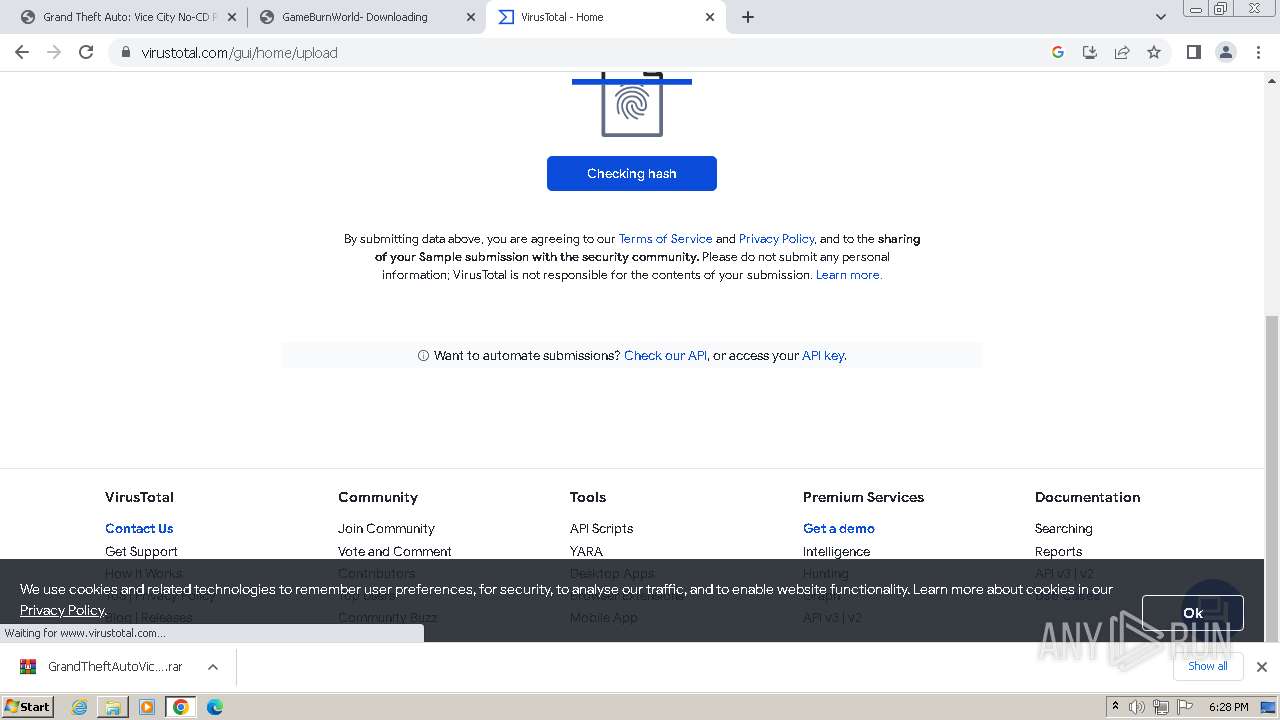
Task: Open API Scripts under Tools
Action: 601,528
